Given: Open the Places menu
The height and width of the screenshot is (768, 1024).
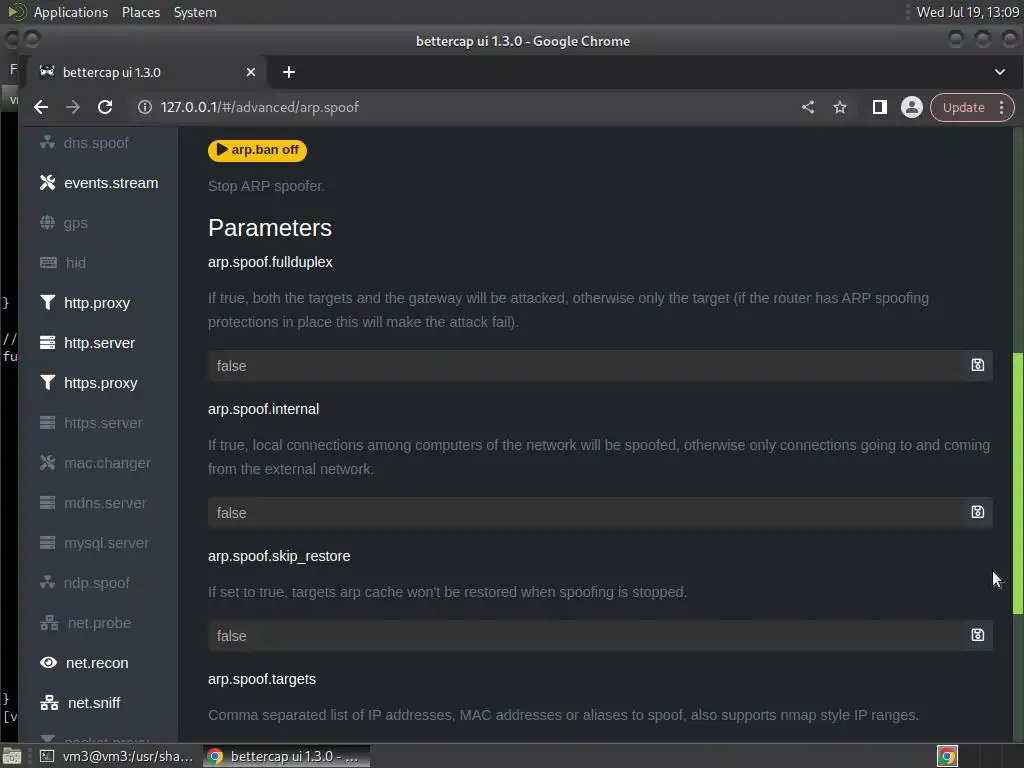Looking at the screenshot, I should pos(141,12).
